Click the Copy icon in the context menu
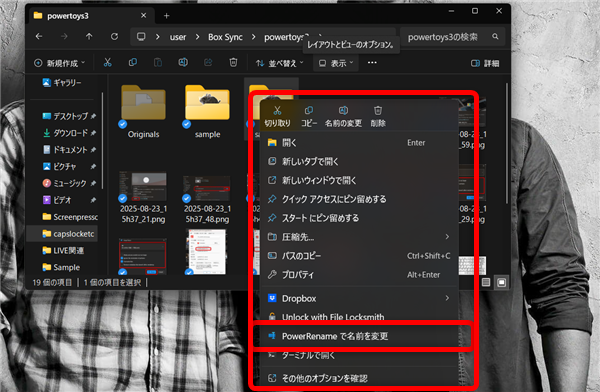 coord(309,111)
